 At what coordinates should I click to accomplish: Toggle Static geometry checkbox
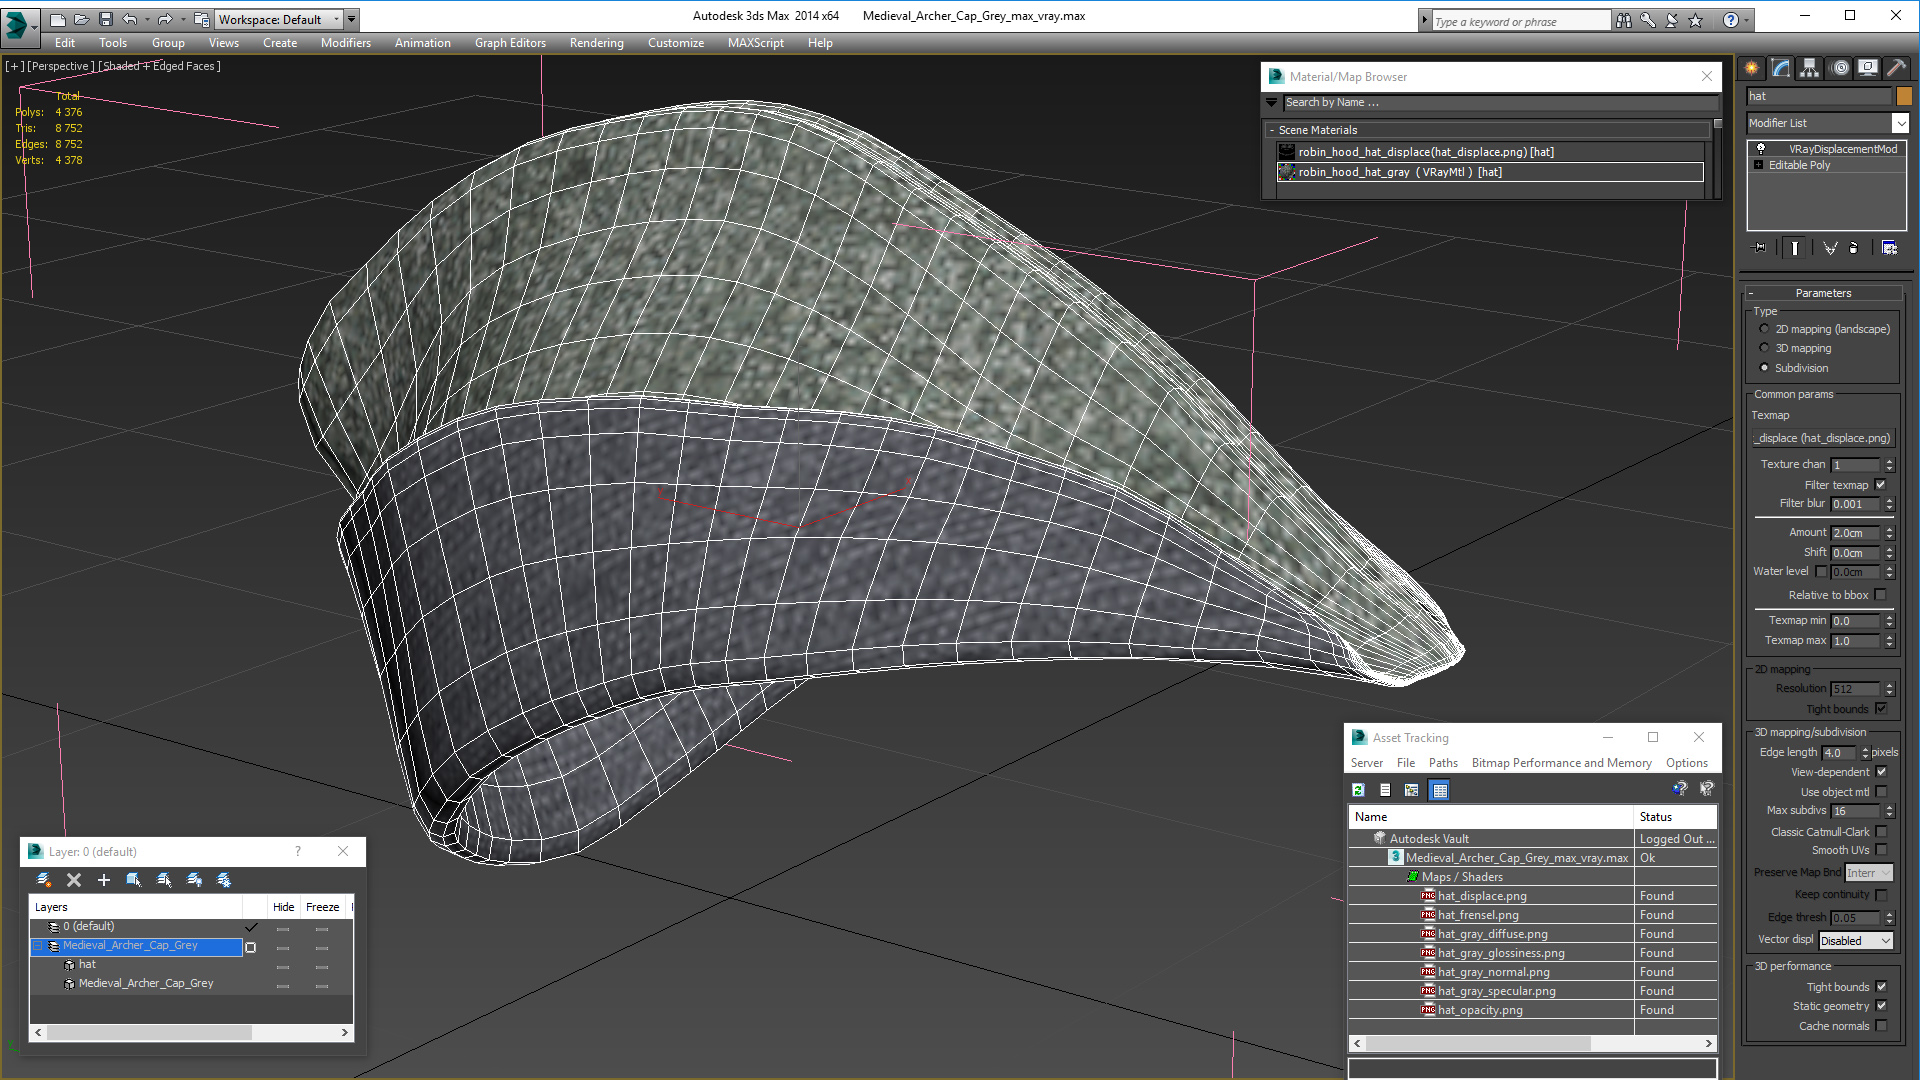tap(1881, 1006)
